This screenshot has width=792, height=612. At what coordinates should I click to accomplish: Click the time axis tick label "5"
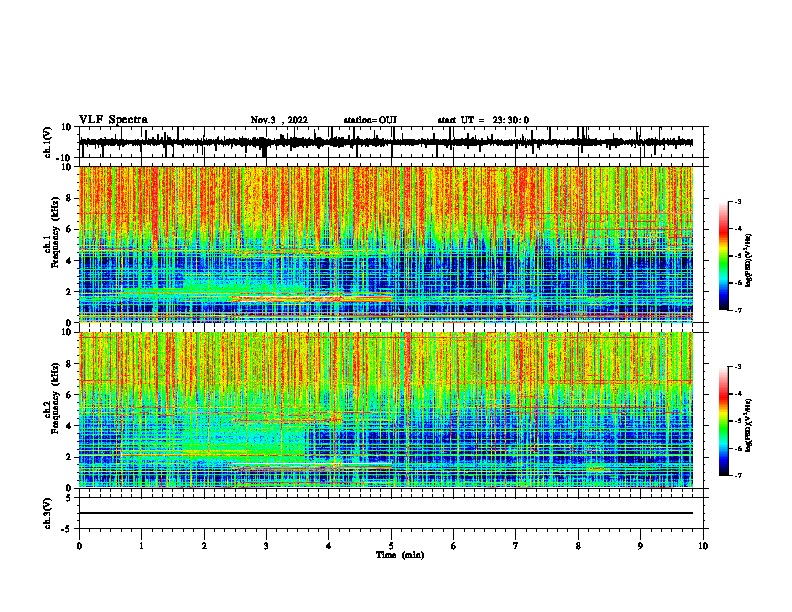coord(391,546)
